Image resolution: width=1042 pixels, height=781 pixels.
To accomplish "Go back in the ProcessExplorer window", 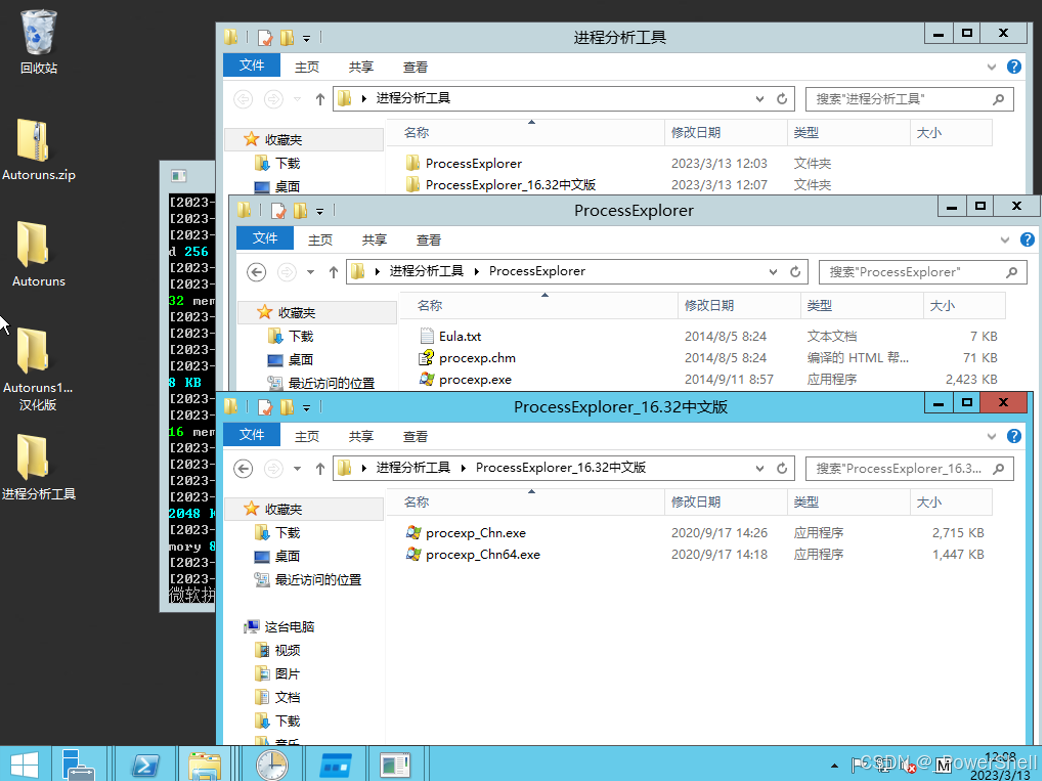I will [x=257, y=272].
